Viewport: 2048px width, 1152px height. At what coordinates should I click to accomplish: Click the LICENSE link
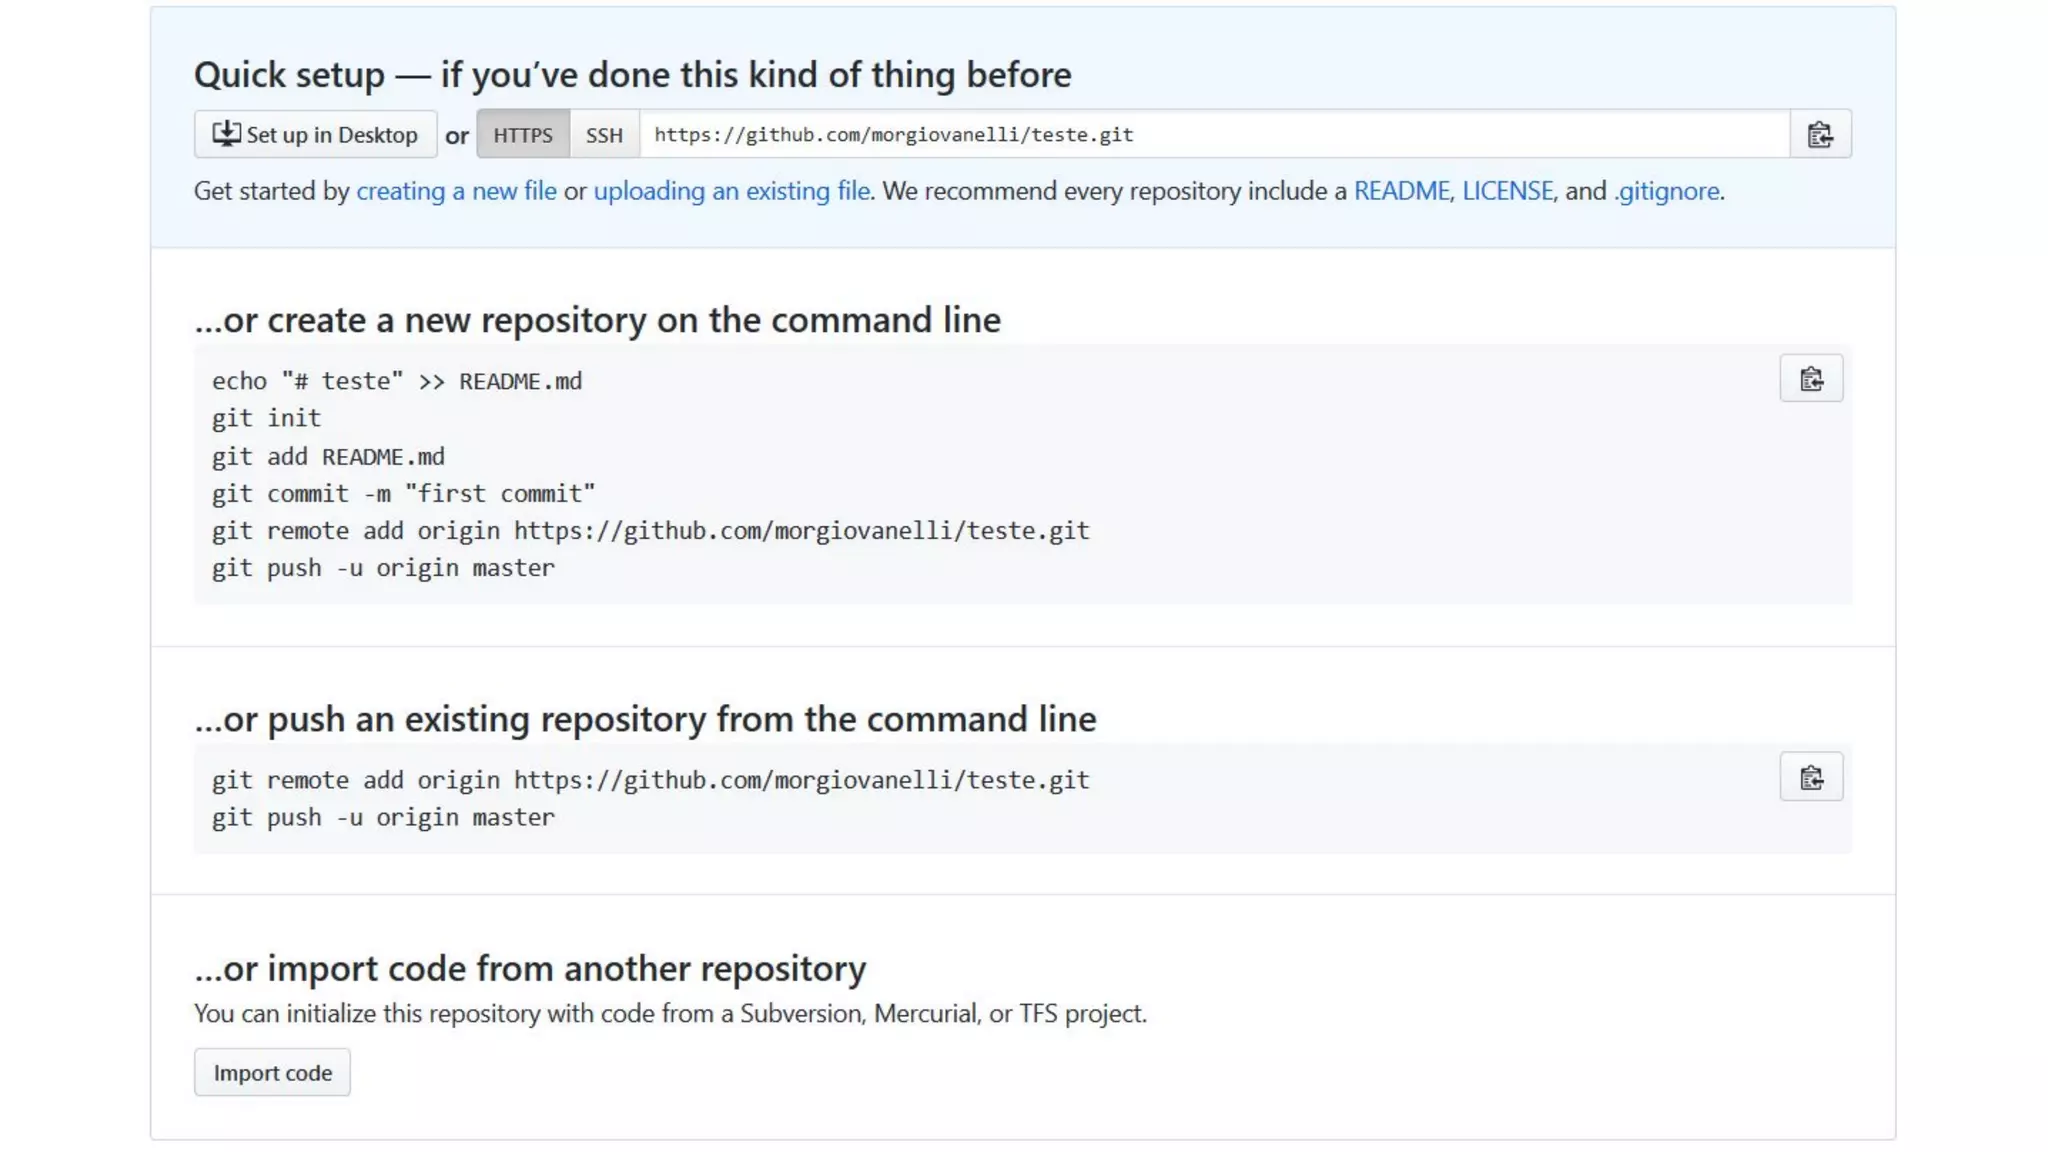click(x=1507, y=191)
